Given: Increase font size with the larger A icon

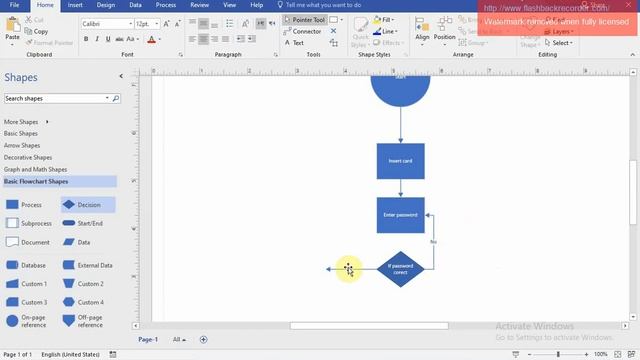Looking at the screenshot, I should (167, 24).
